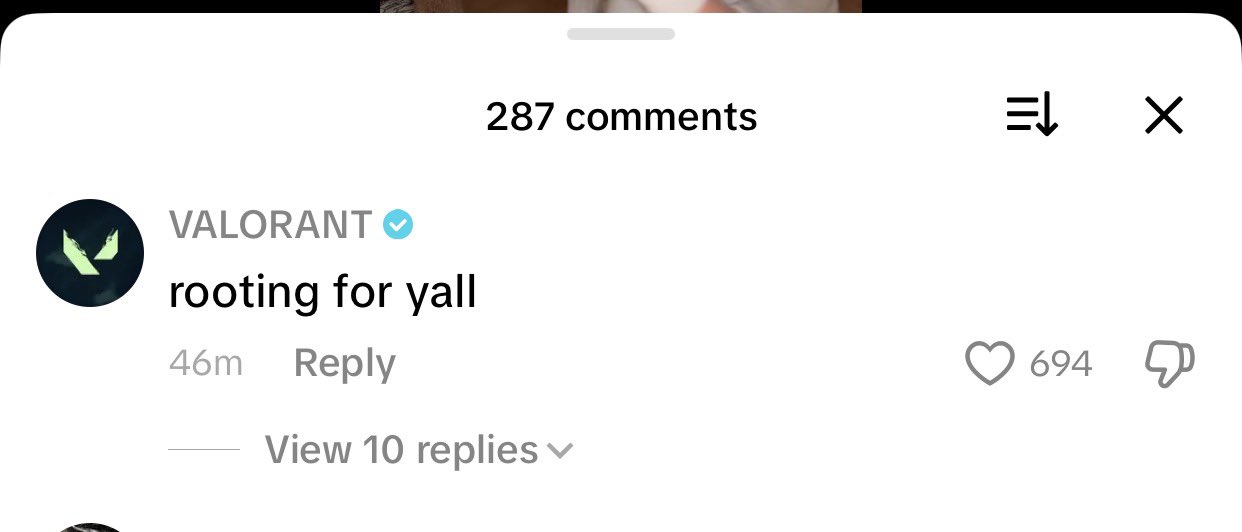1242x532 pixels.
Task: Tap the 46m timestamp under the comment
Action: click(x=206, y=363)
